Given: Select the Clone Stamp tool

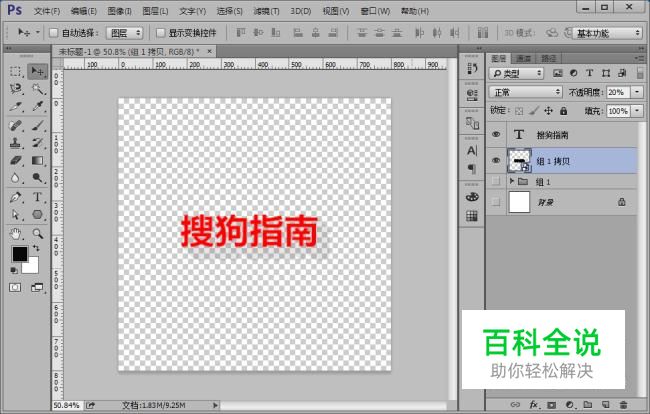Looking at the screenshot, I should 16,143.
